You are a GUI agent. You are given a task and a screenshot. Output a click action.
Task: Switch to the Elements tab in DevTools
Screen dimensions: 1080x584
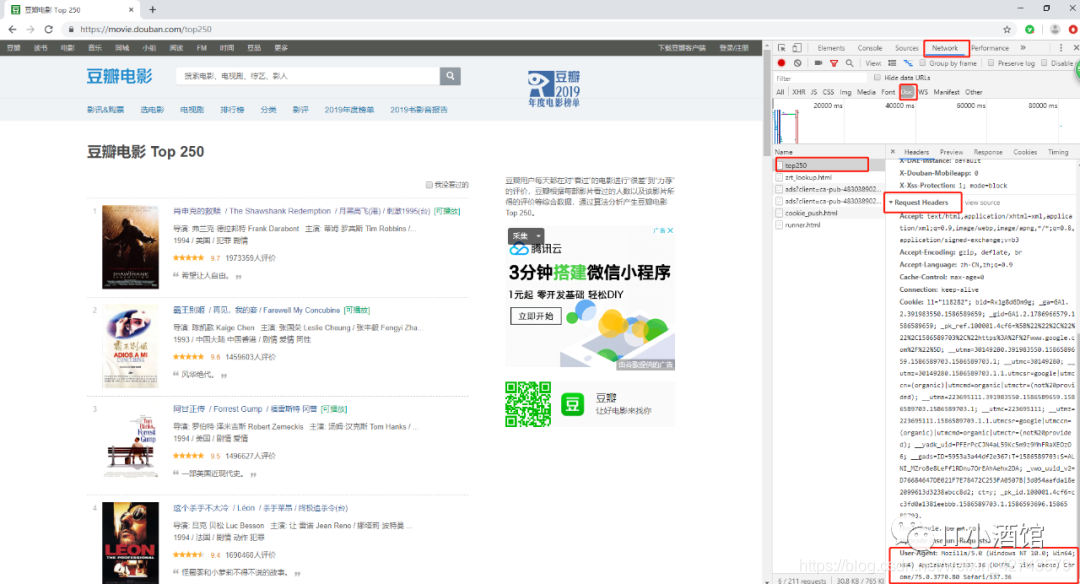[831, 48]
